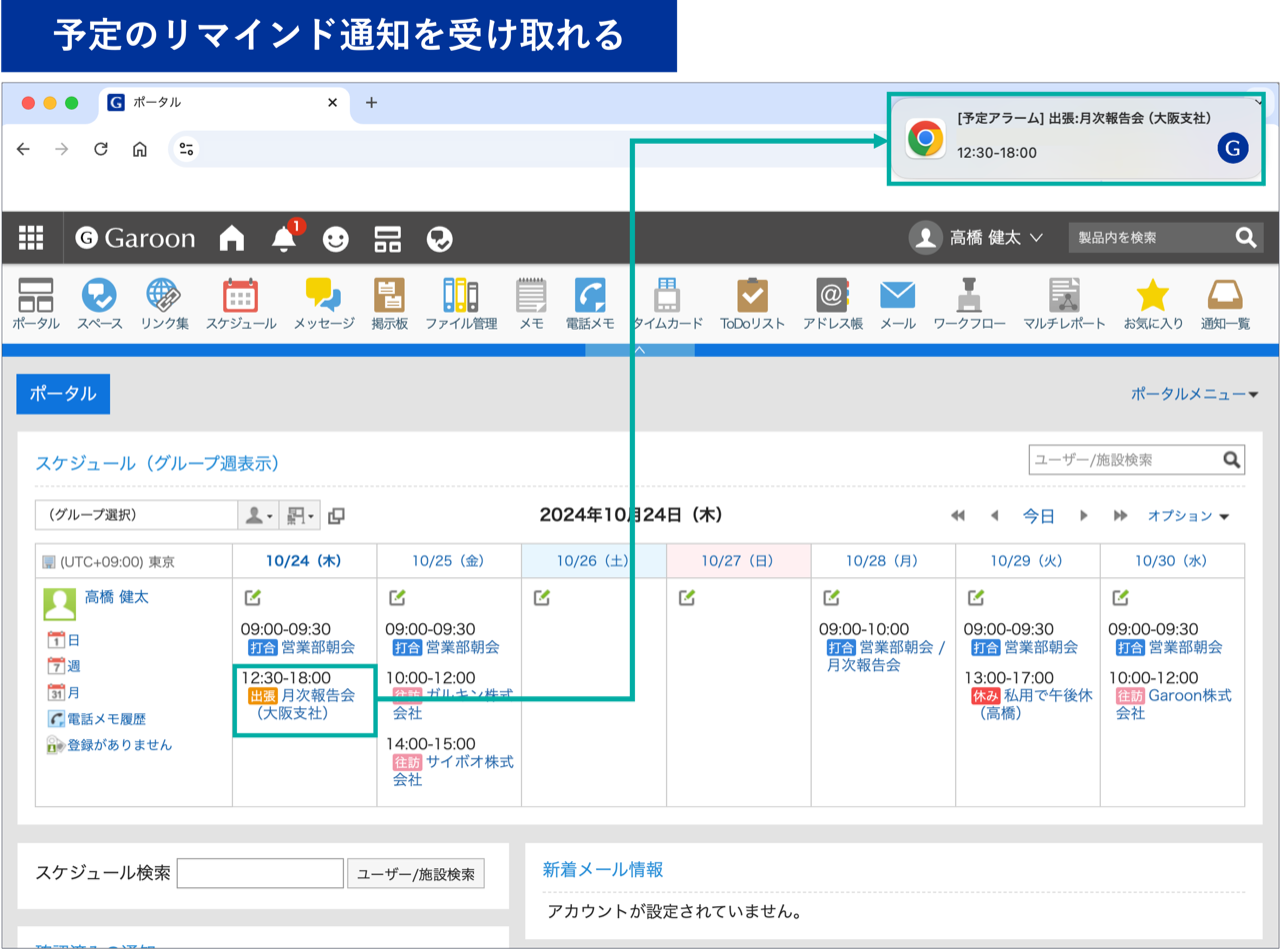Add a new appointment on 10/30
Screen dimensions: 1280x949
click(1121, 598)
